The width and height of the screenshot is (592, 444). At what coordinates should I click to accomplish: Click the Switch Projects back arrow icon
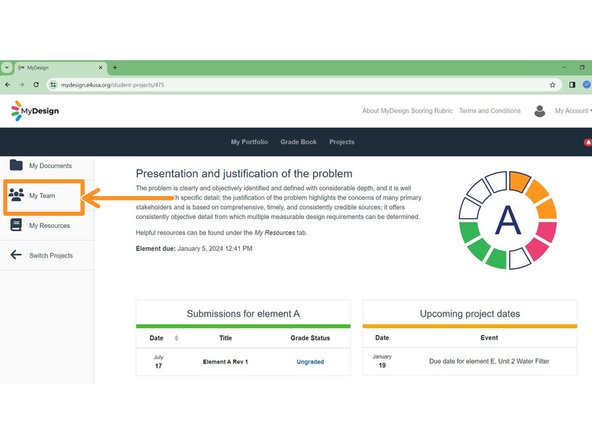16,254
